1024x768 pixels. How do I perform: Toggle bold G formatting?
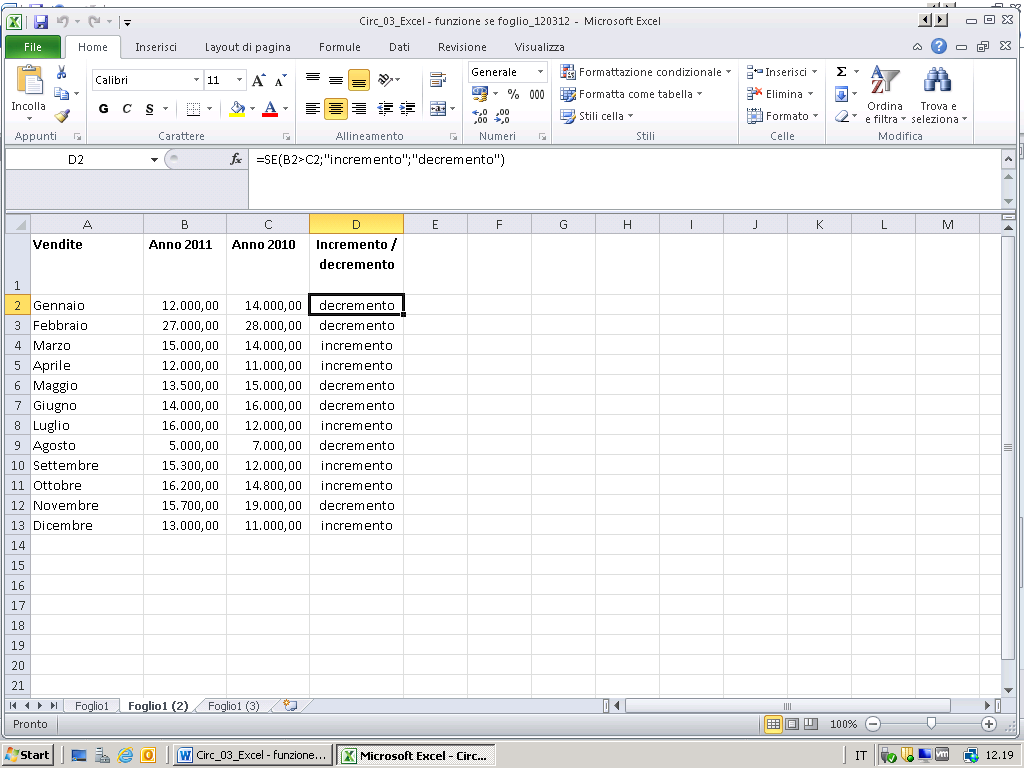click(103, 109)
